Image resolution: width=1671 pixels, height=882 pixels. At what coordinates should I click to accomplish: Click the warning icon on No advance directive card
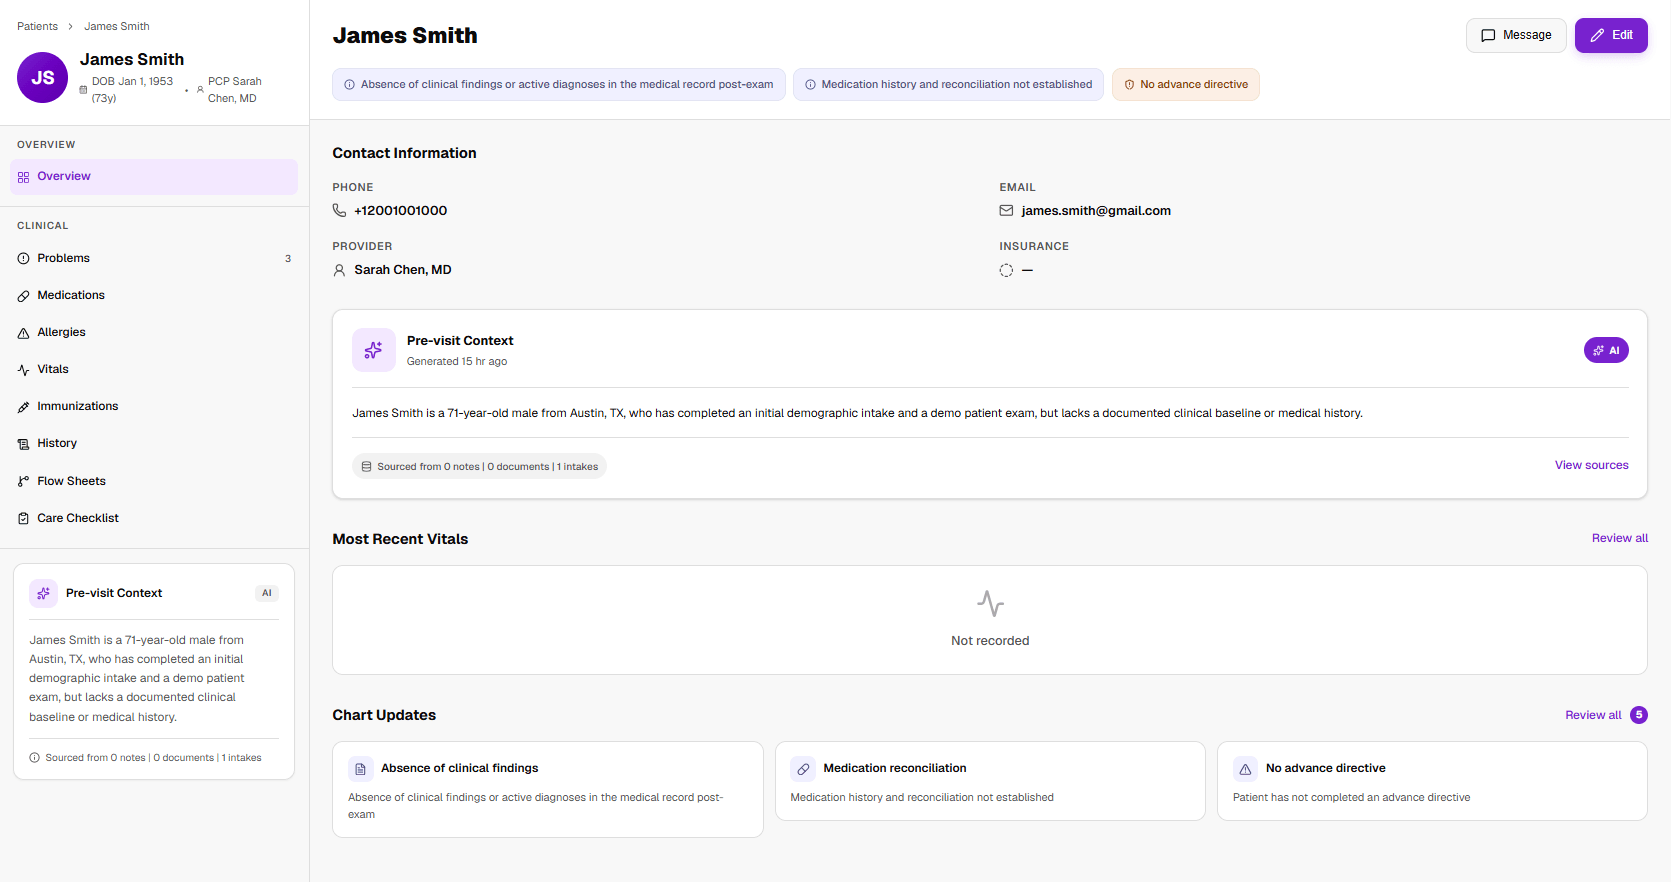click(1245, 769)
